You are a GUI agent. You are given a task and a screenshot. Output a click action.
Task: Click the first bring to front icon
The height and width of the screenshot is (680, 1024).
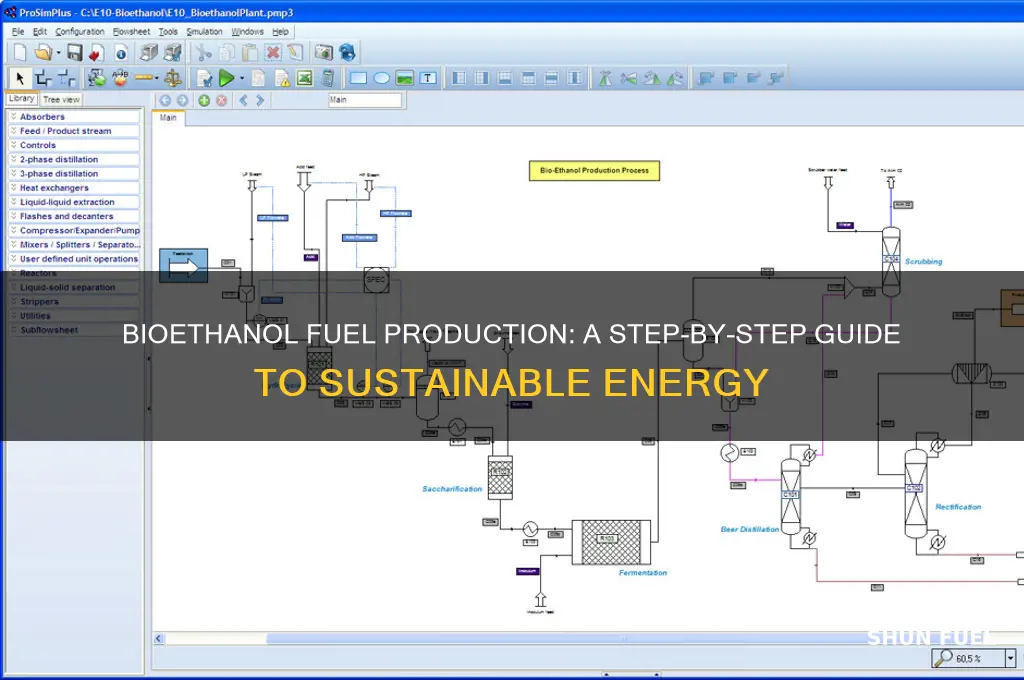point(705,78)
